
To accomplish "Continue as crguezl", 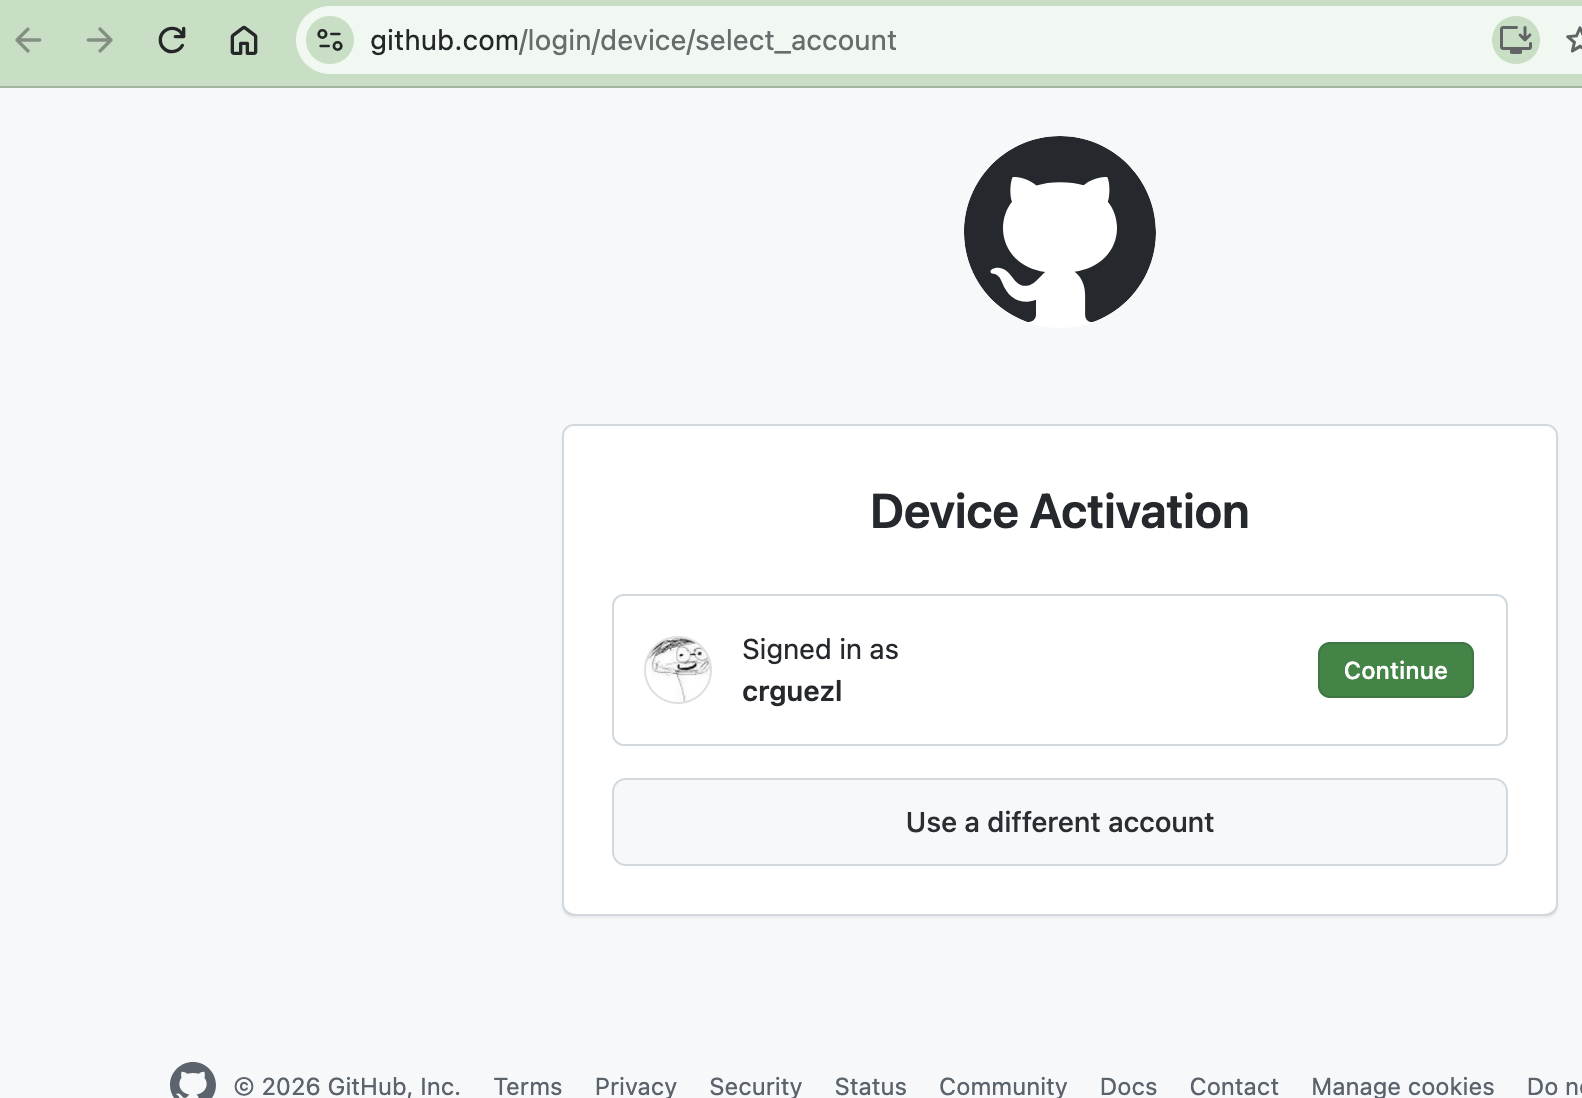I will click(x=1395, y=670).
